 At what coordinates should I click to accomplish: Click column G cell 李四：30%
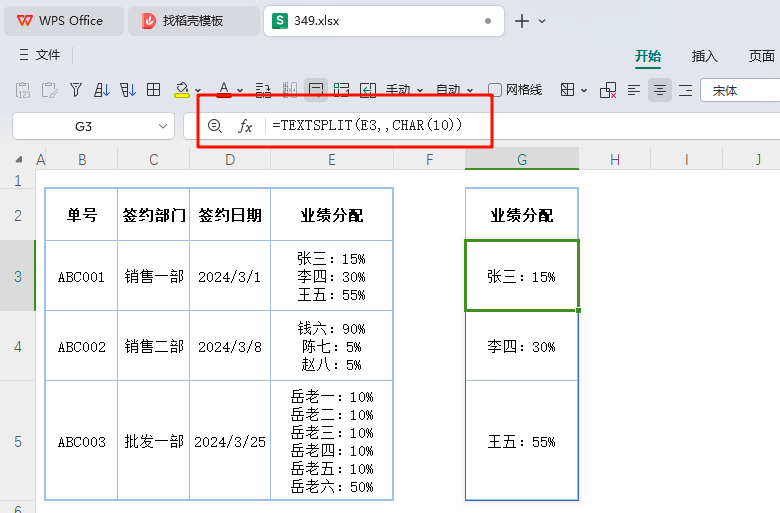tap(522, 346)
